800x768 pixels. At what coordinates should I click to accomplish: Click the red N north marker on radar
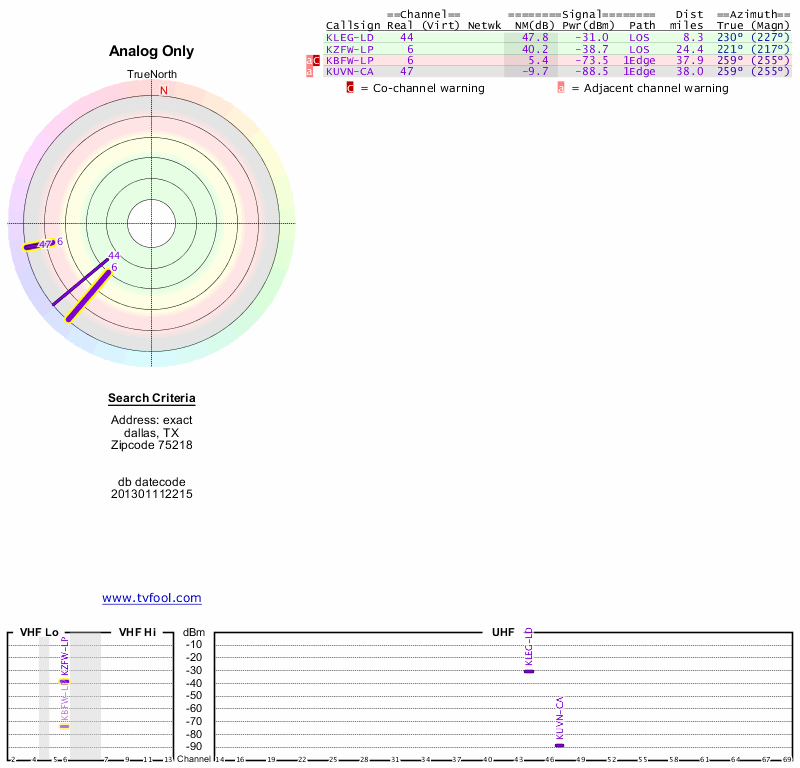pyautogui.click(x=164, y=90)
